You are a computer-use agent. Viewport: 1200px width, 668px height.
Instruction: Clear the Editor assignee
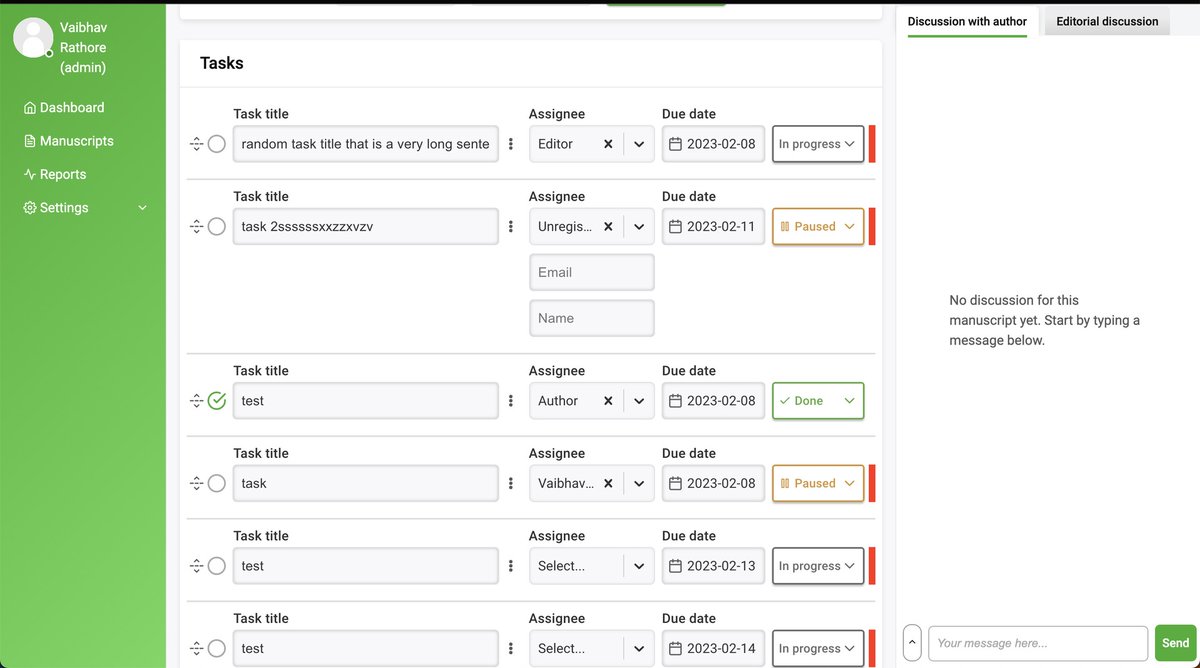point(608,144)
